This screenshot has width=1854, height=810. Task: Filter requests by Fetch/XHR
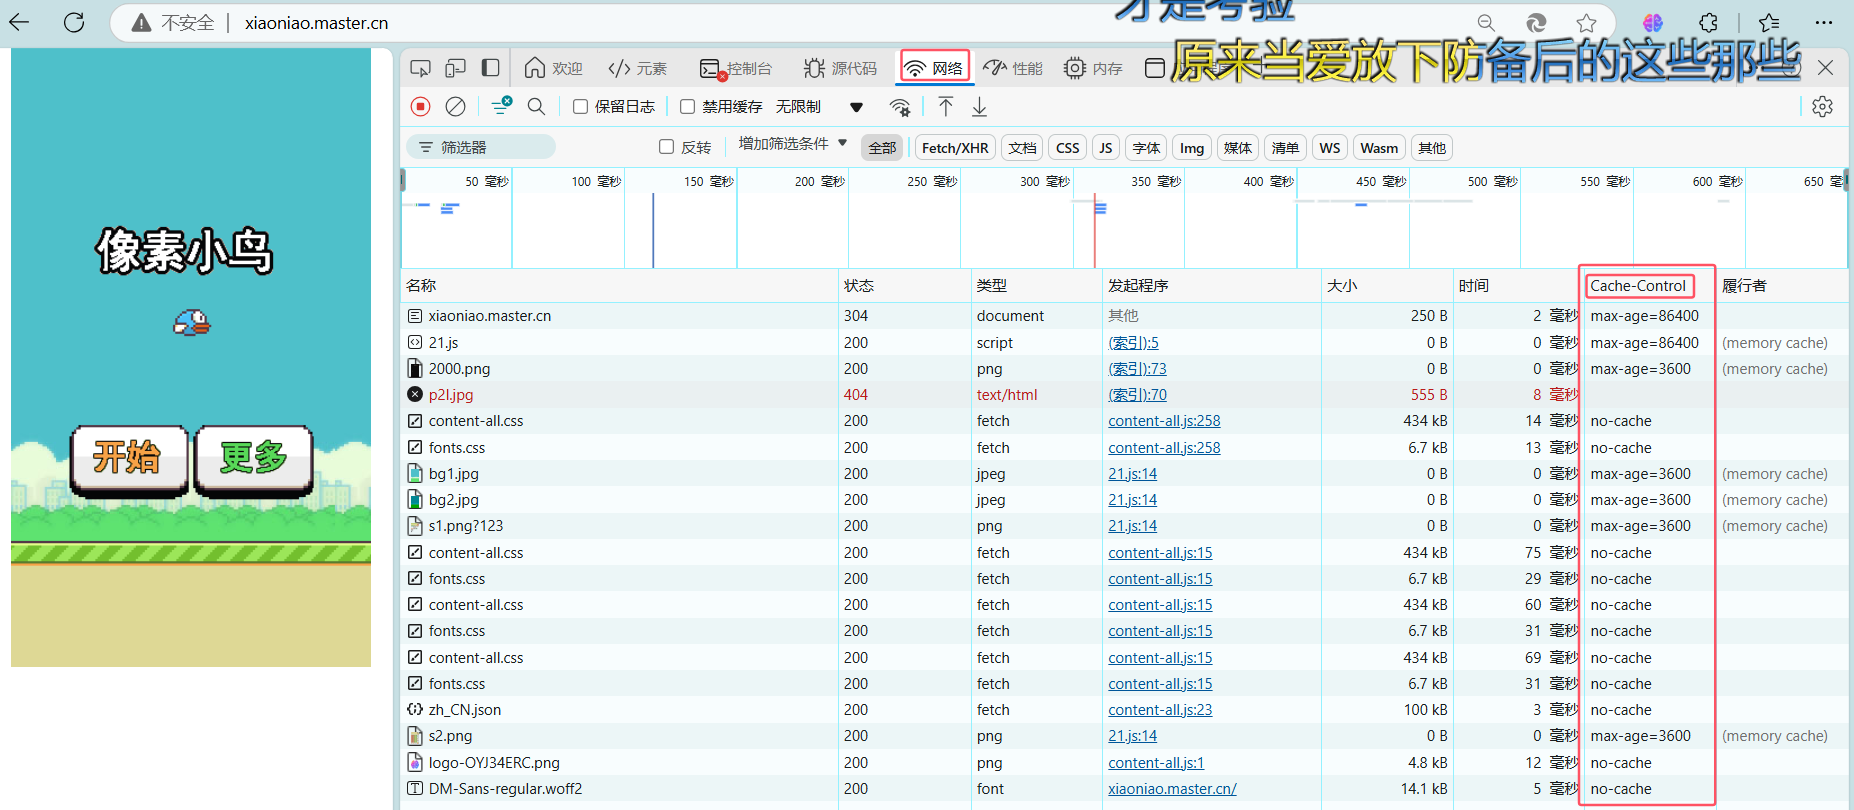click(955, 148)
